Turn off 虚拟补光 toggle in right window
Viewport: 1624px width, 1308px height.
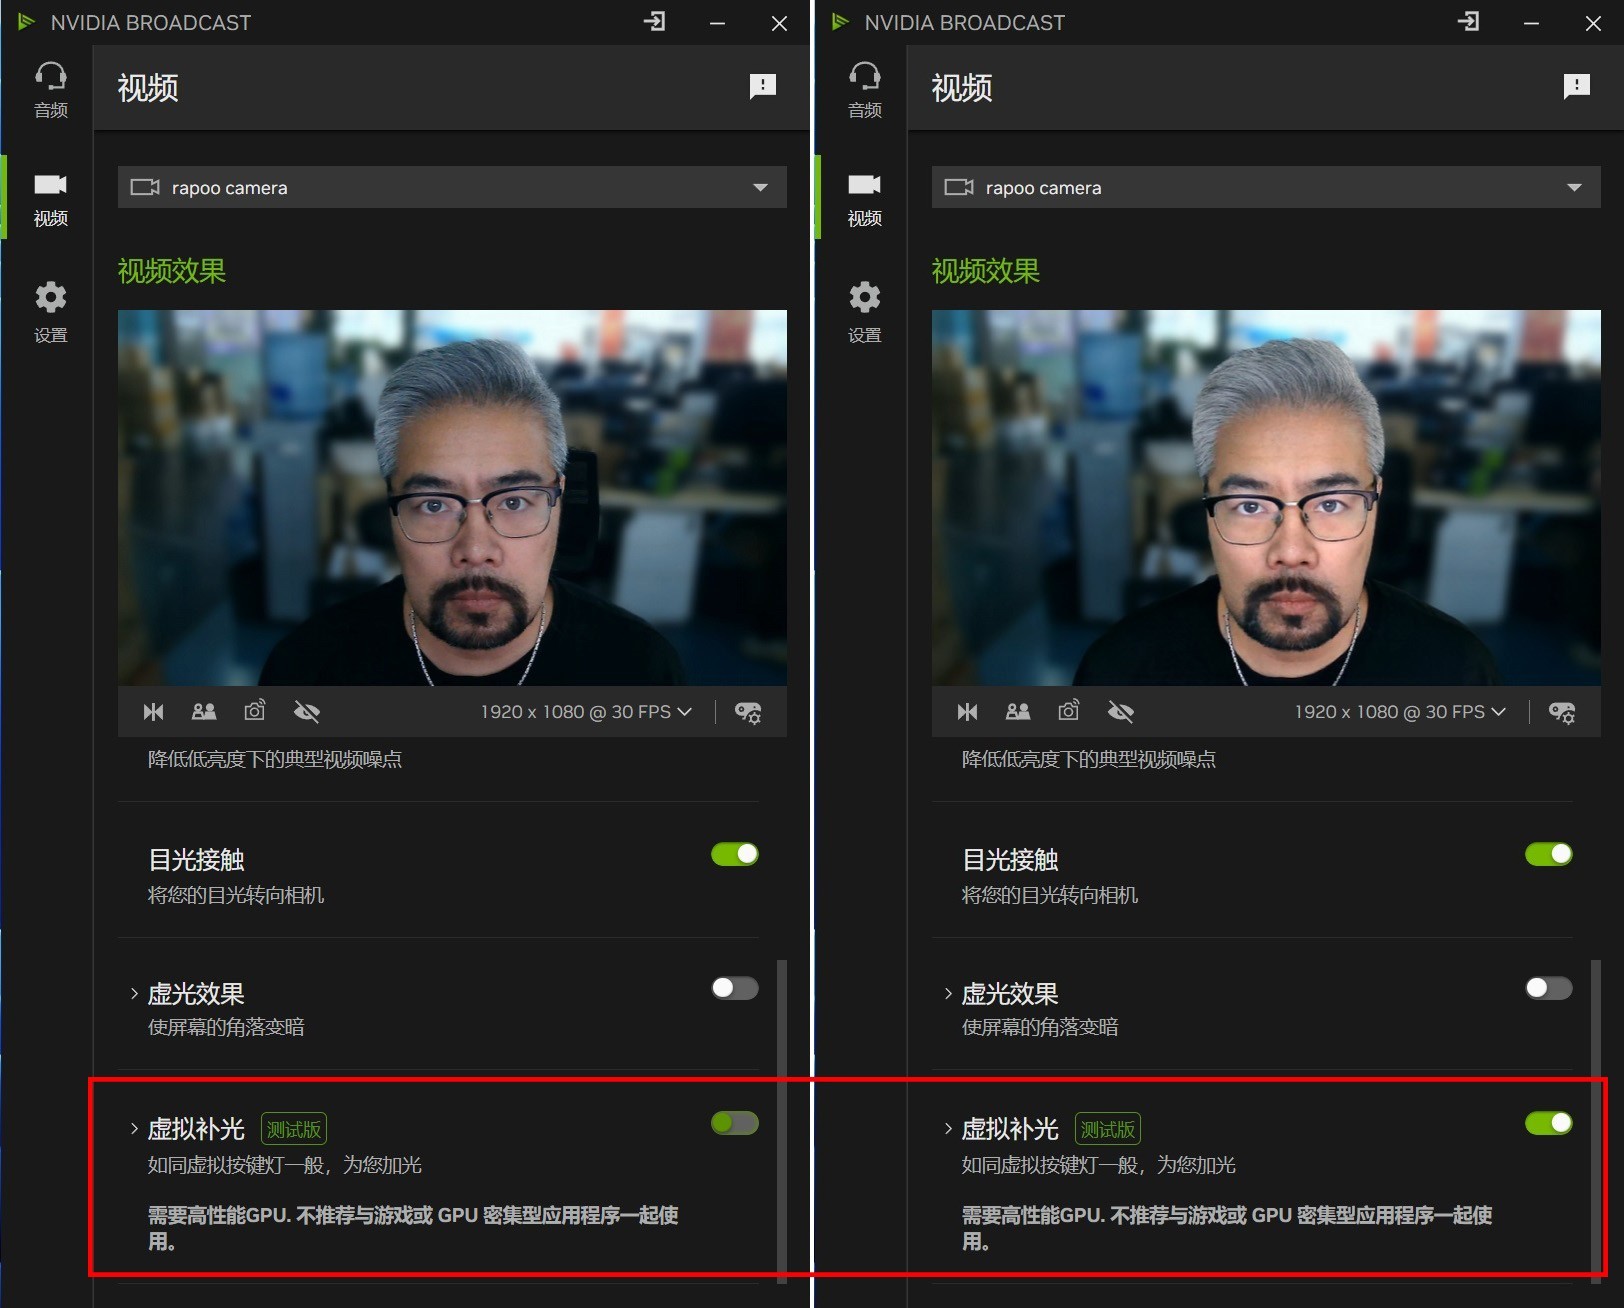coord(1548,1123)
